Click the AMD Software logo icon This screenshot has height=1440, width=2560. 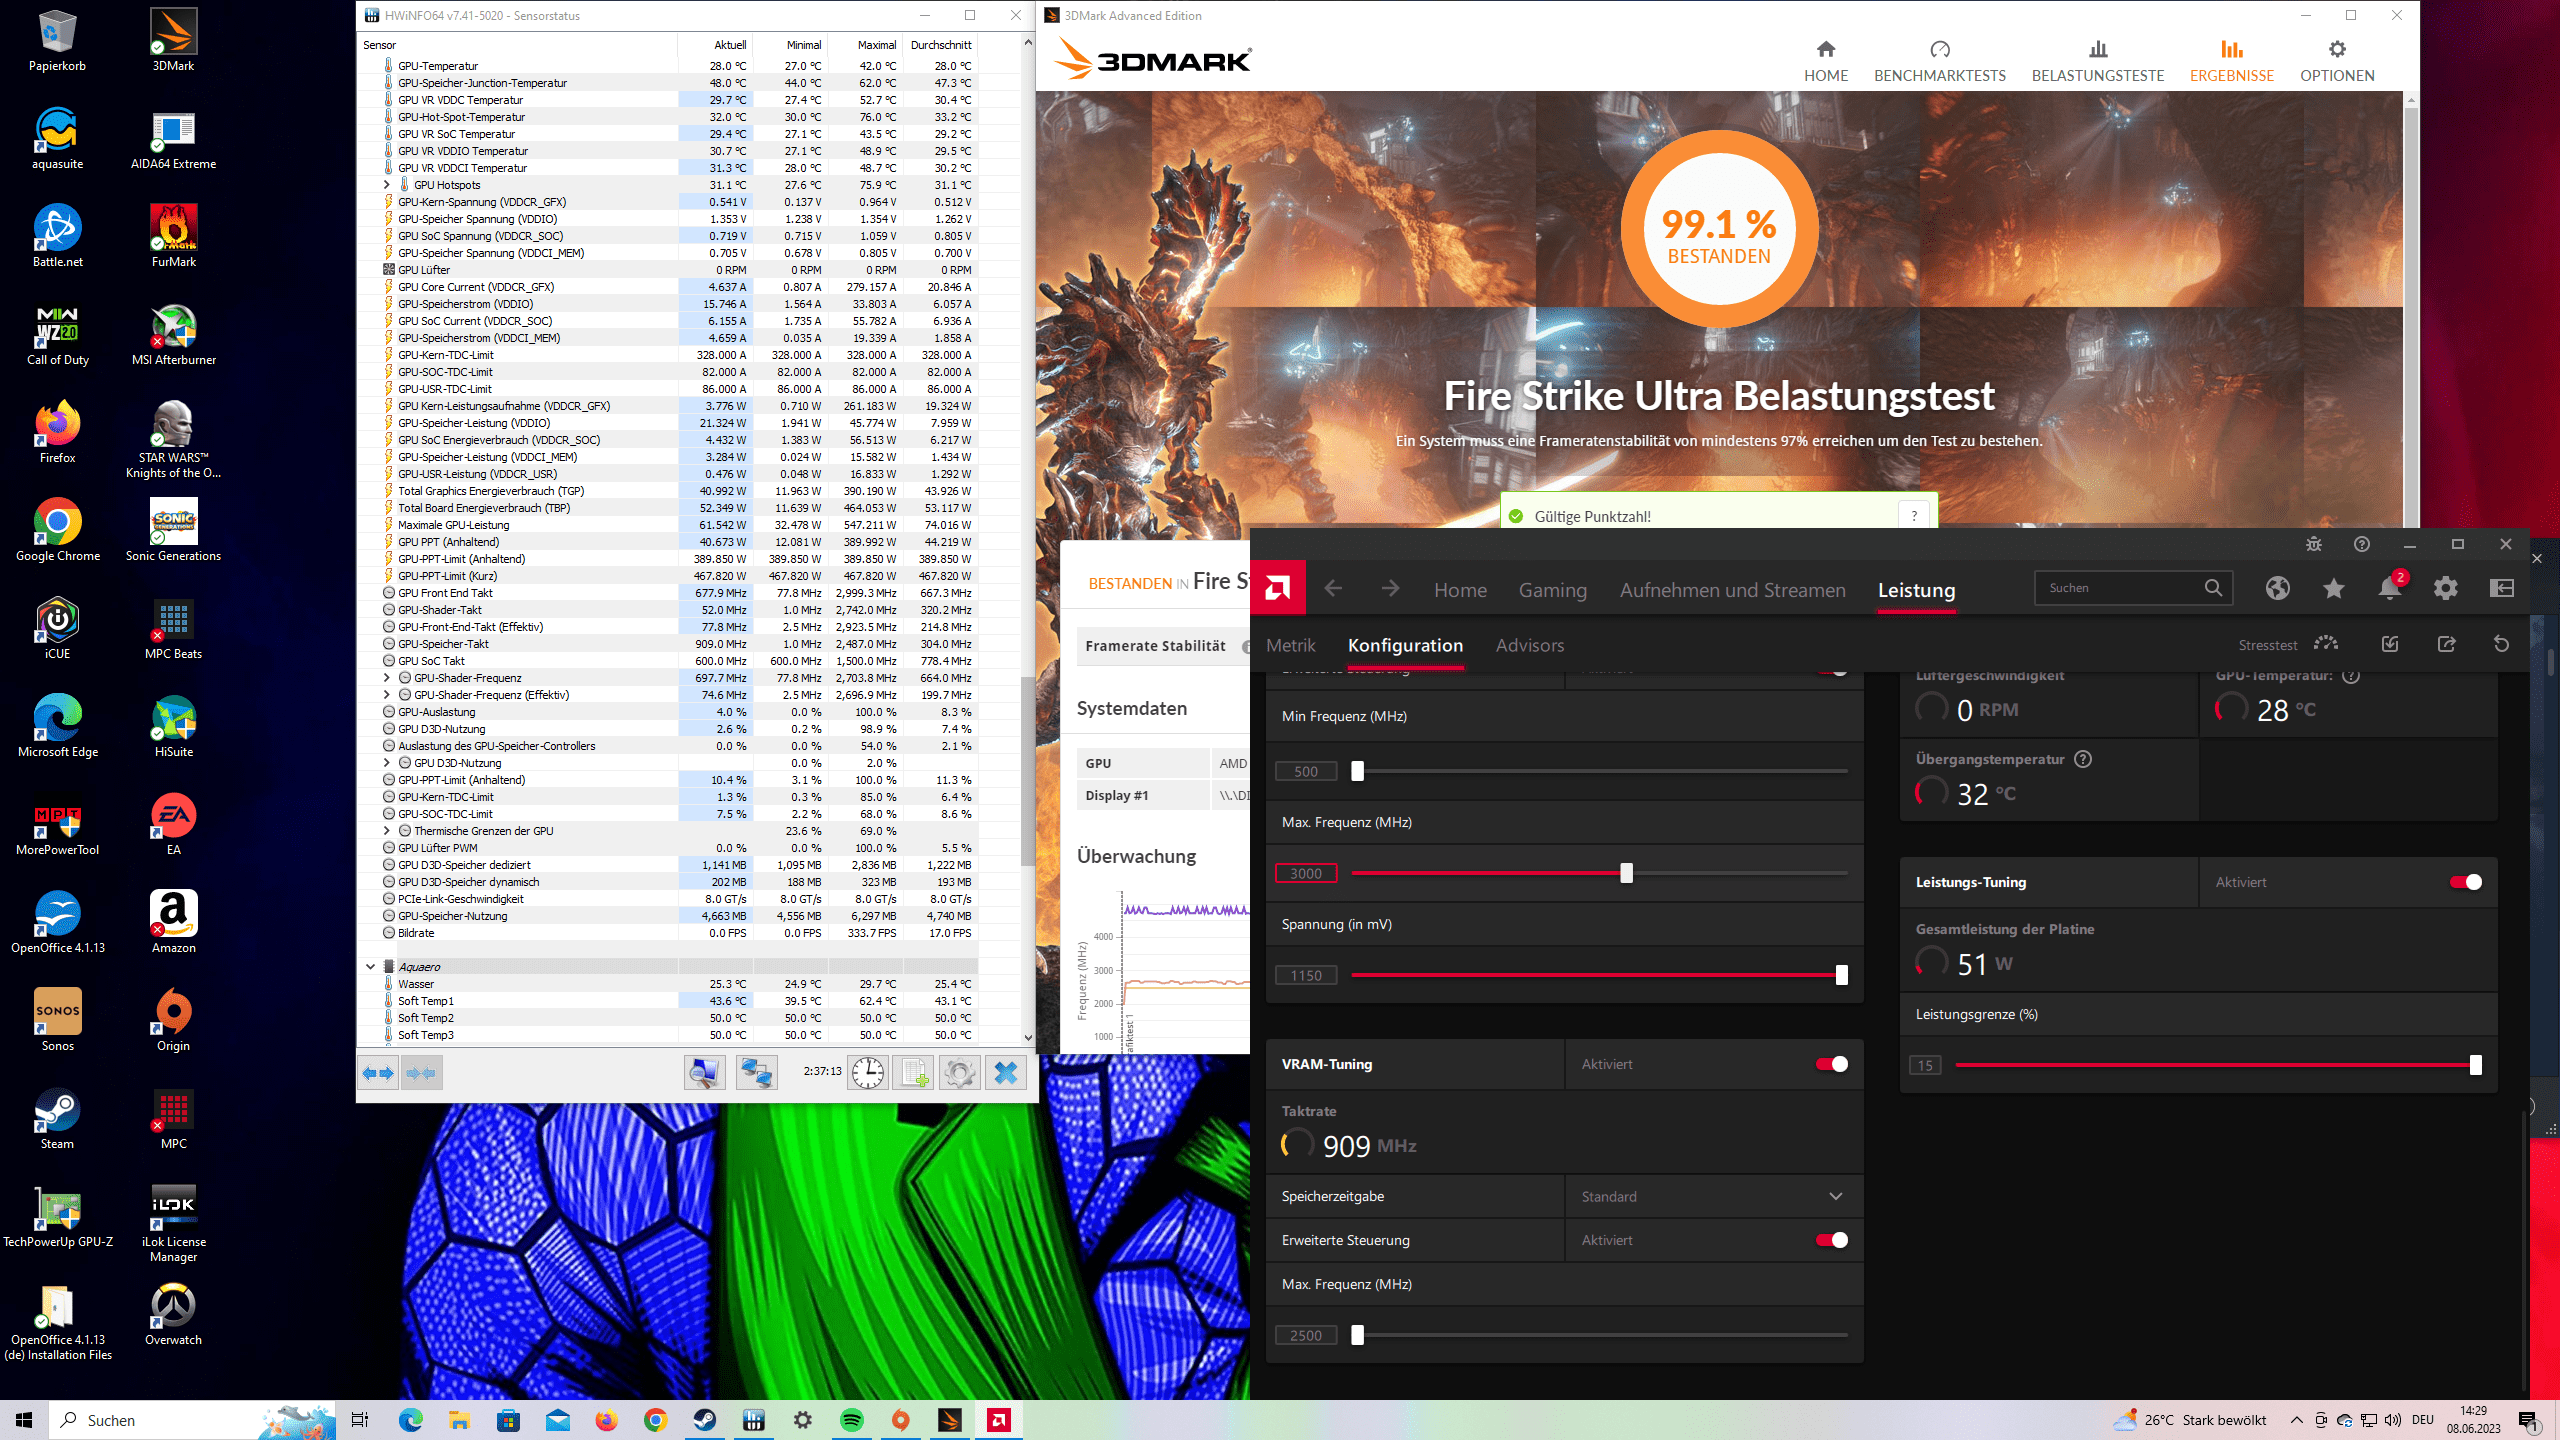coord(1277,588)
